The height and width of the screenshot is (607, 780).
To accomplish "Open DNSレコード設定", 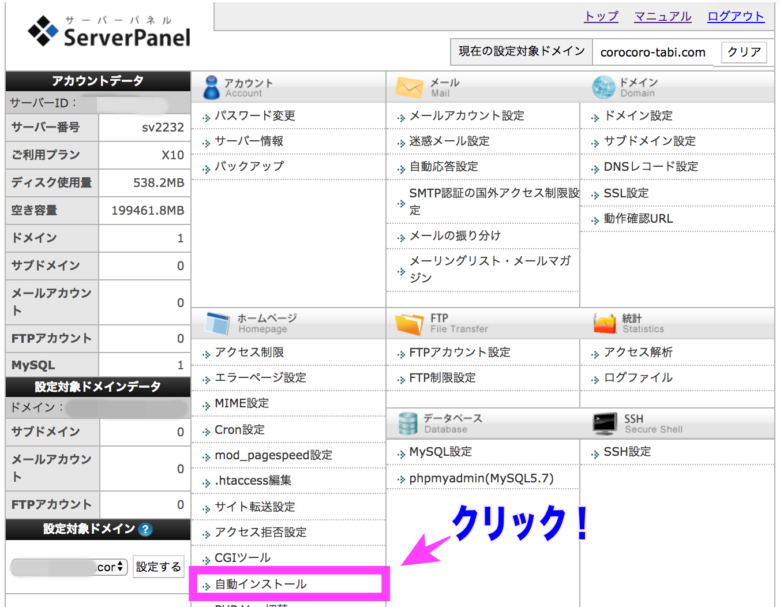I will 651,167.
